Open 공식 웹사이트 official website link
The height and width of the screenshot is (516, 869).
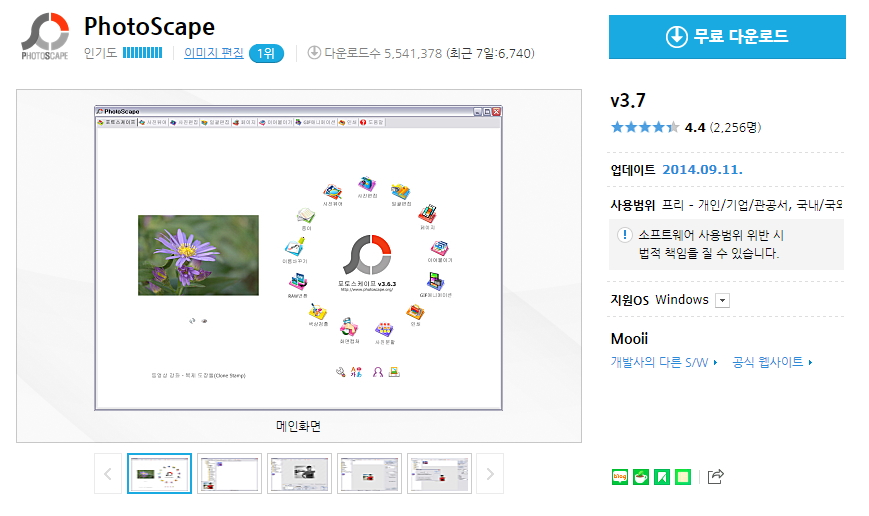point(772,362)
